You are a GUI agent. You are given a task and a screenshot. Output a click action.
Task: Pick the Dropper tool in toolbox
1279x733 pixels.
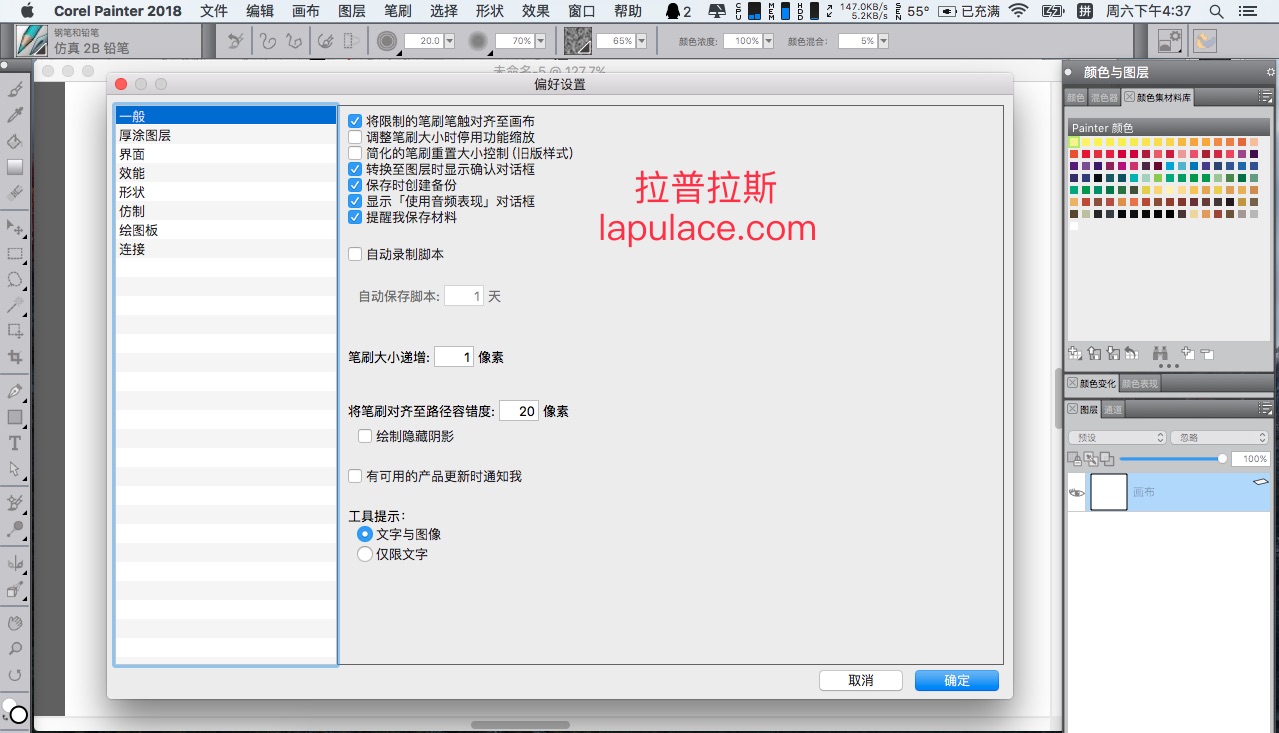pos(15,115)
